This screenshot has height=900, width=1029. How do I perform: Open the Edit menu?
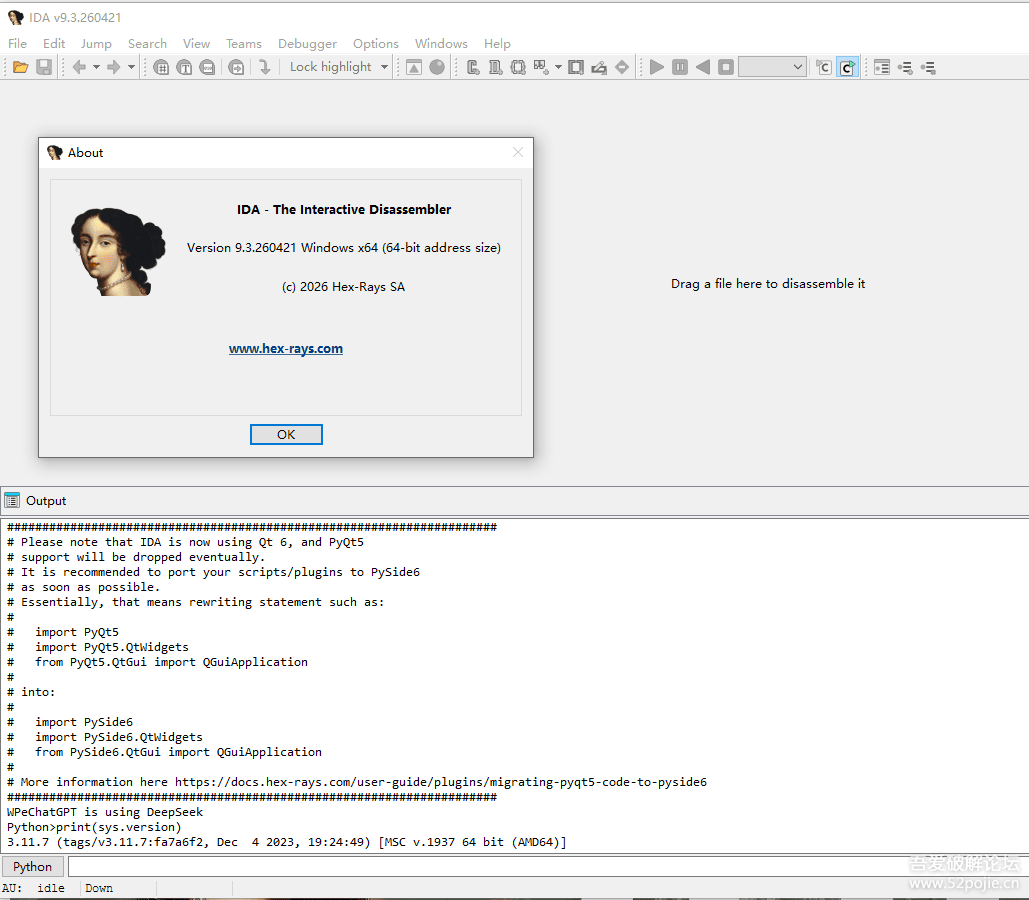(x=54, y=43)
